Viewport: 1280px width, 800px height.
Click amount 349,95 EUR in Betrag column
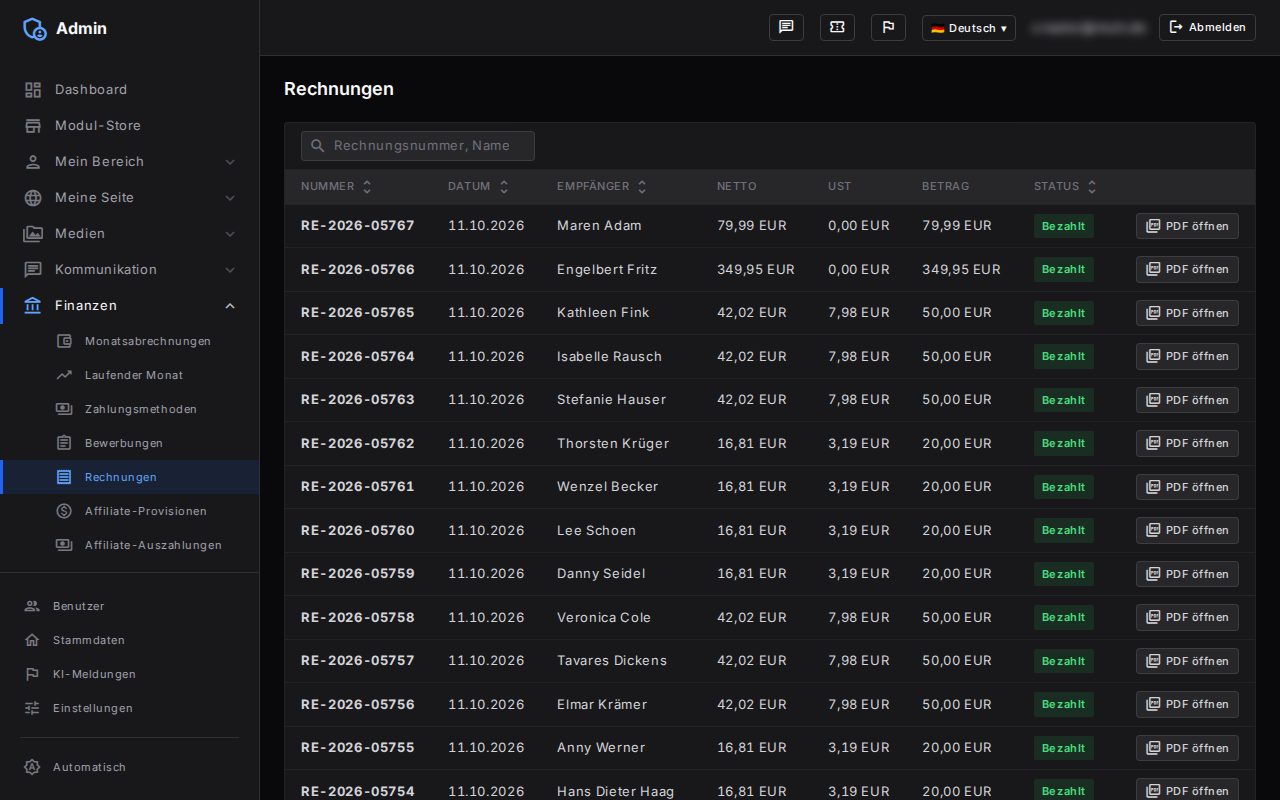pos(961,269)
